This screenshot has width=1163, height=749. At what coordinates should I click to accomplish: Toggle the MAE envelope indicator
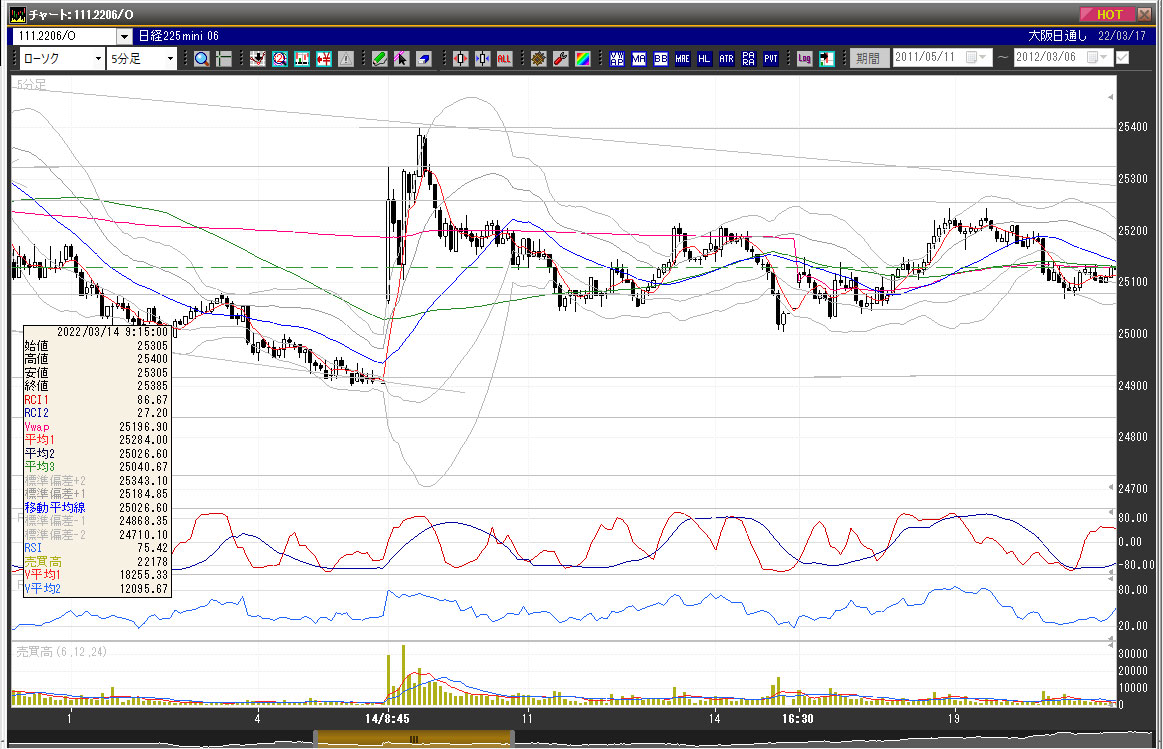tap(682, 59)
